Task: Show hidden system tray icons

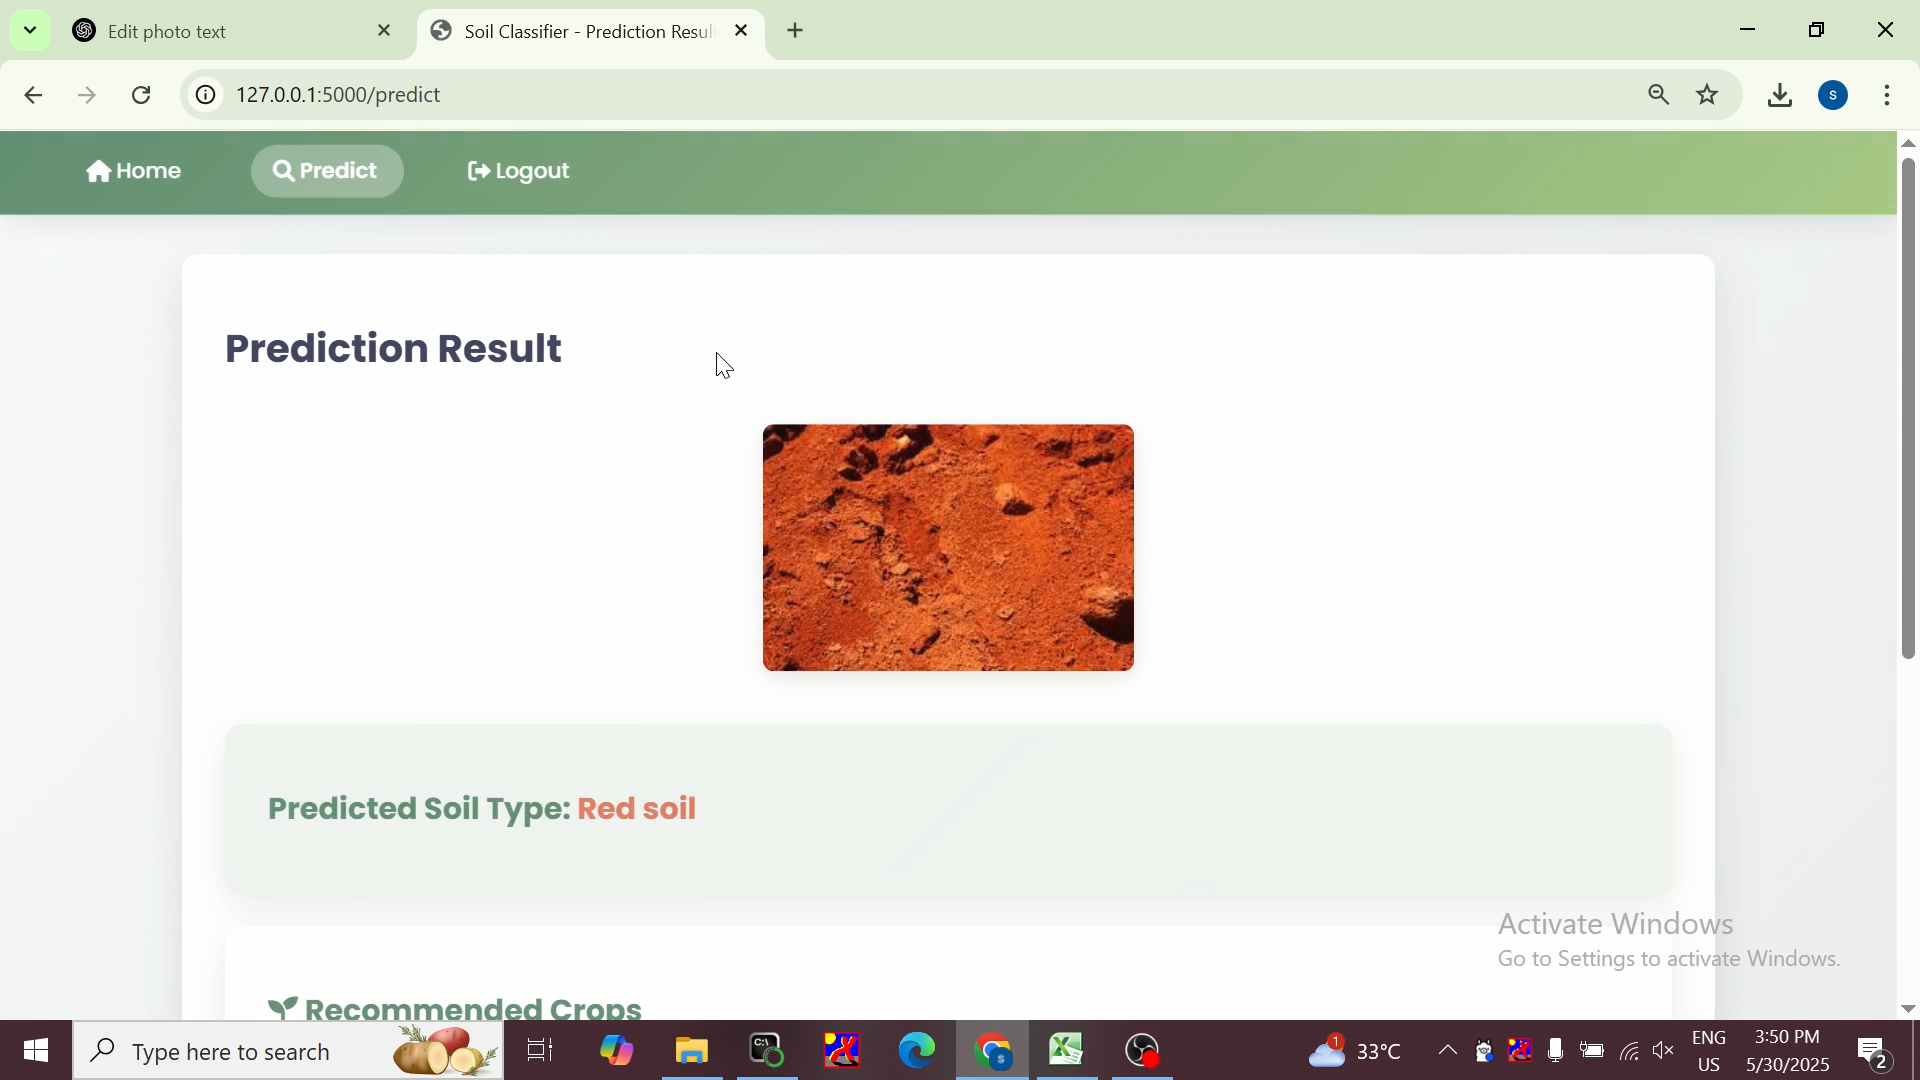Action: (x=1447, y=1051)
